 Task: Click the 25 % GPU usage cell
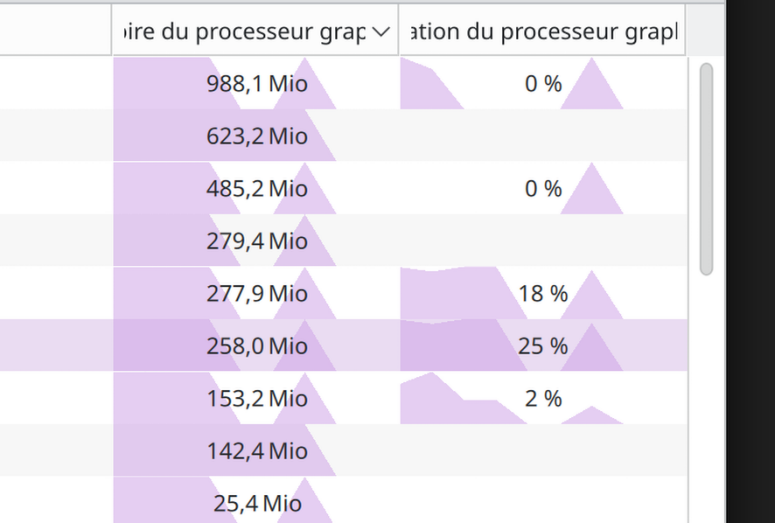click(543, 346)
